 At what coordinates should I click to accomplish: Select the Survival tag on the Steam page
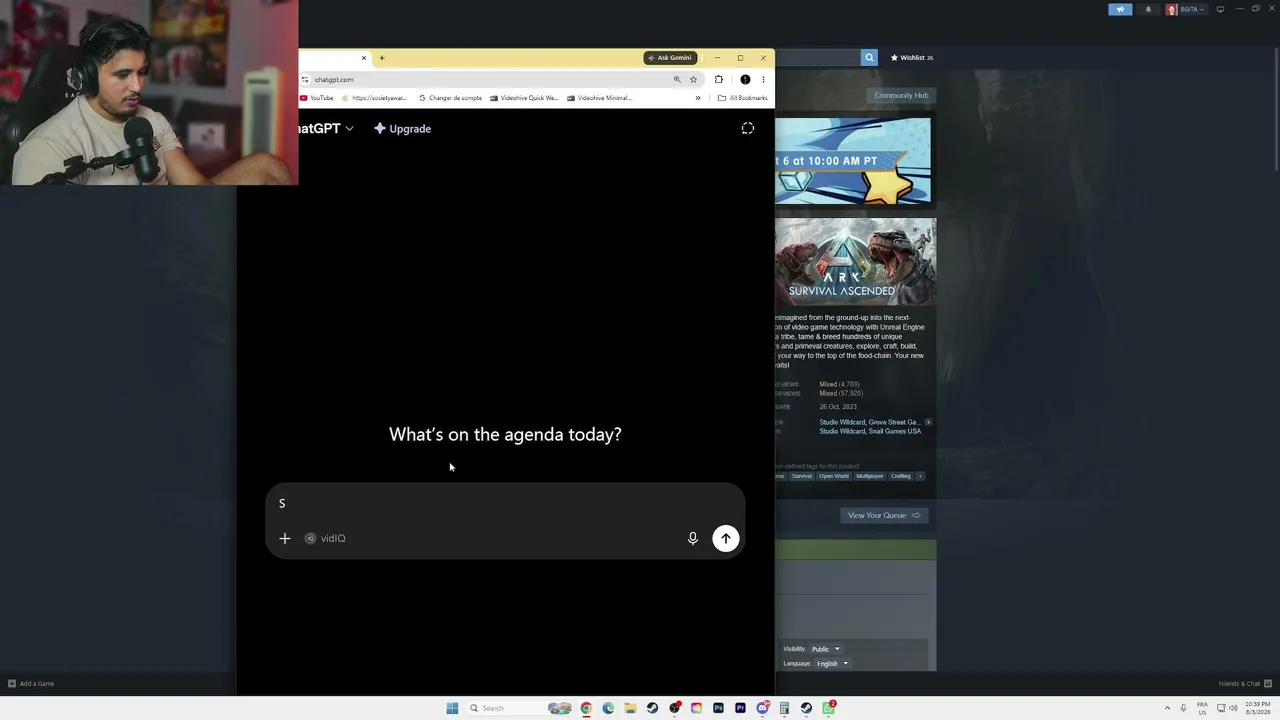point(802,476)
